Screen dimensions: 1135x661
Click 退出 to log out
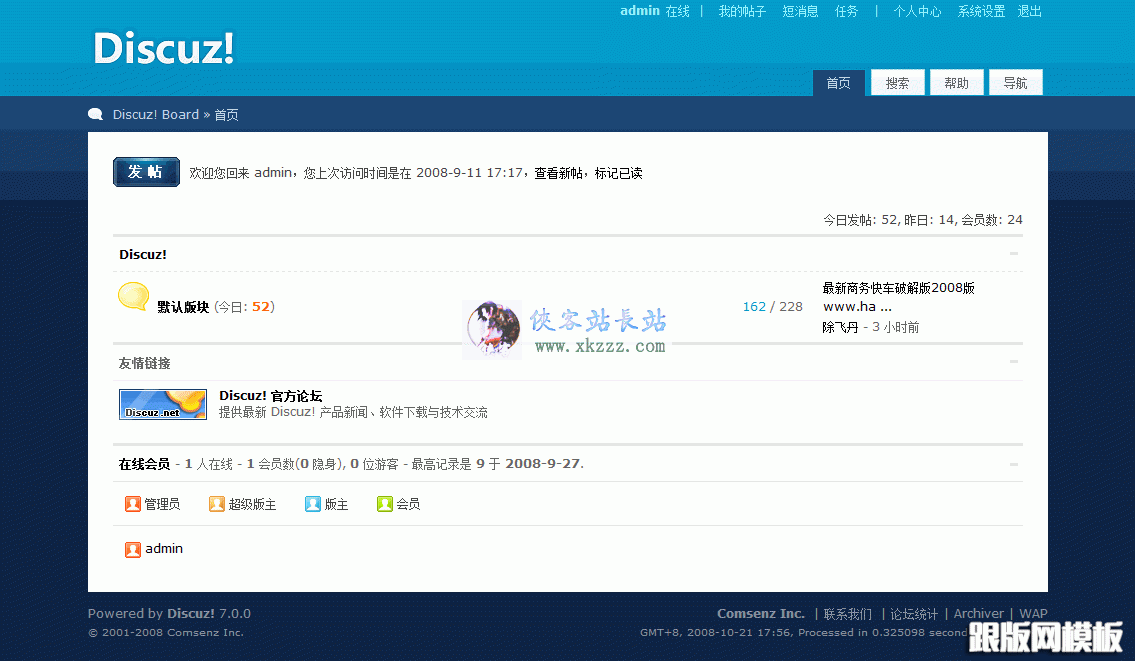[x=1029, y=11]
